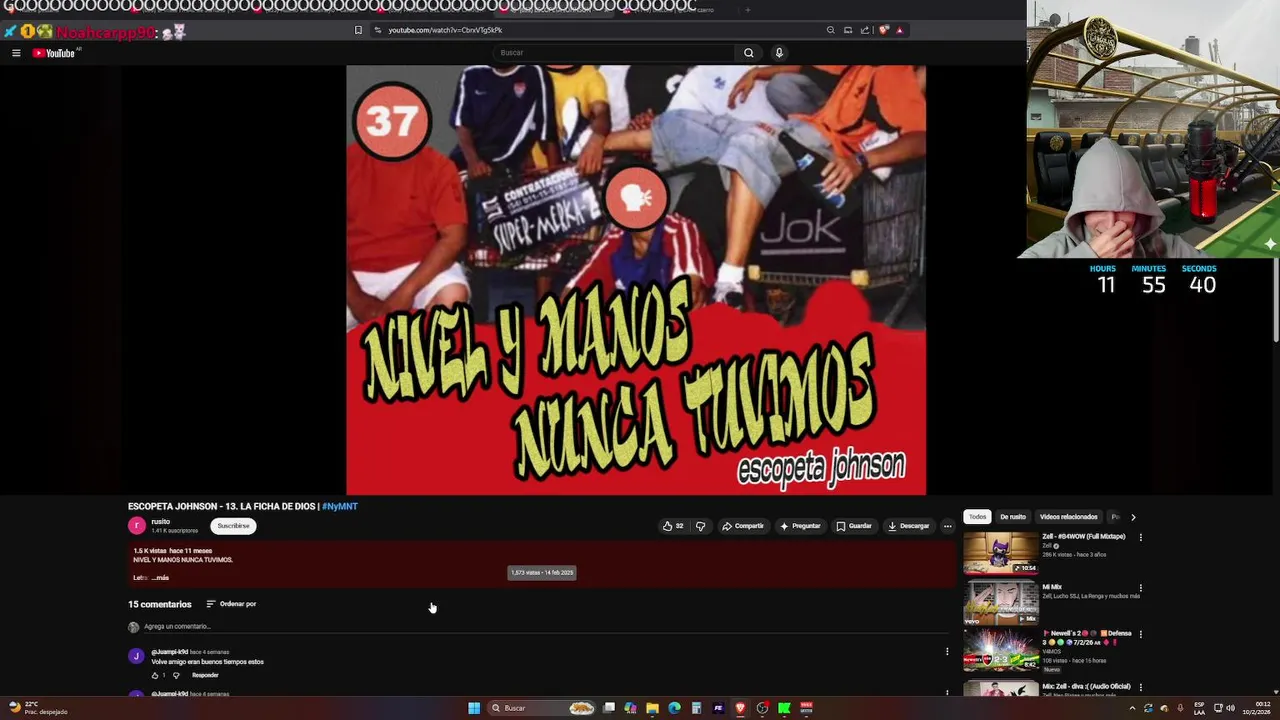
Task: Bookmark the page with the address bar bookmark icon
Action: 358,30
